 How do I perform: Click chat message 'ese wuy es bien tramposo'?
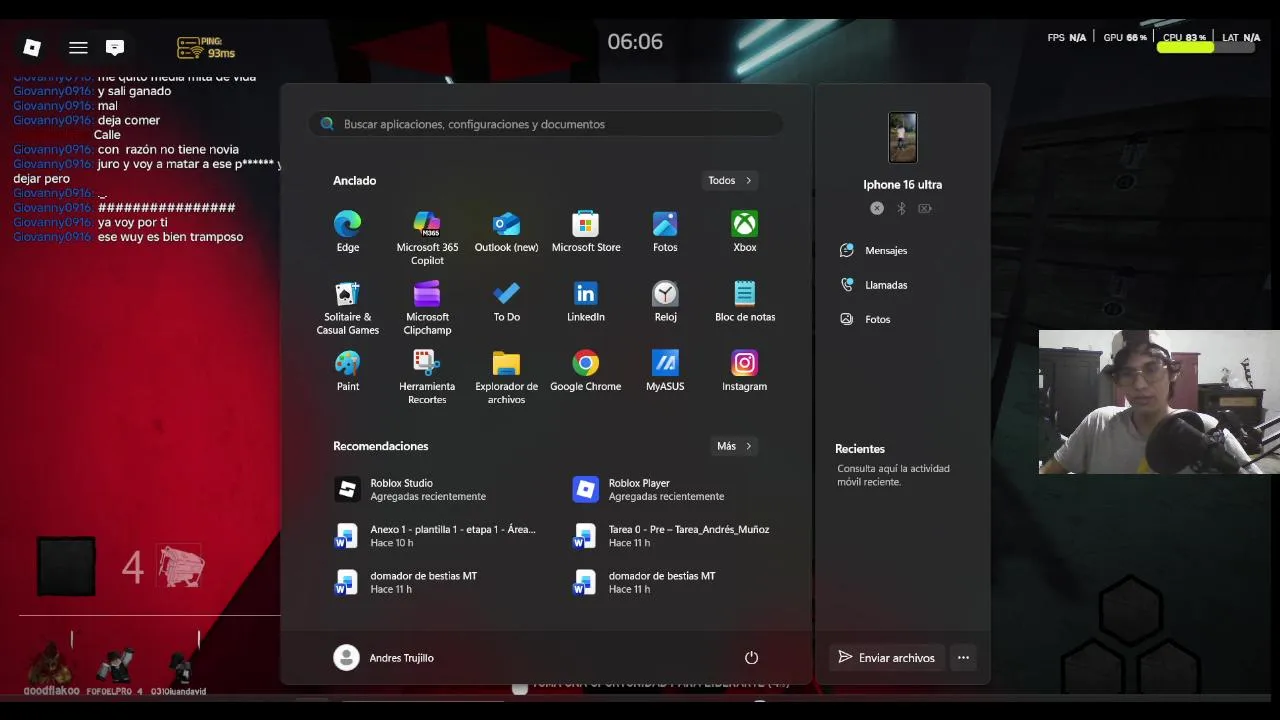tap(170, 237)
